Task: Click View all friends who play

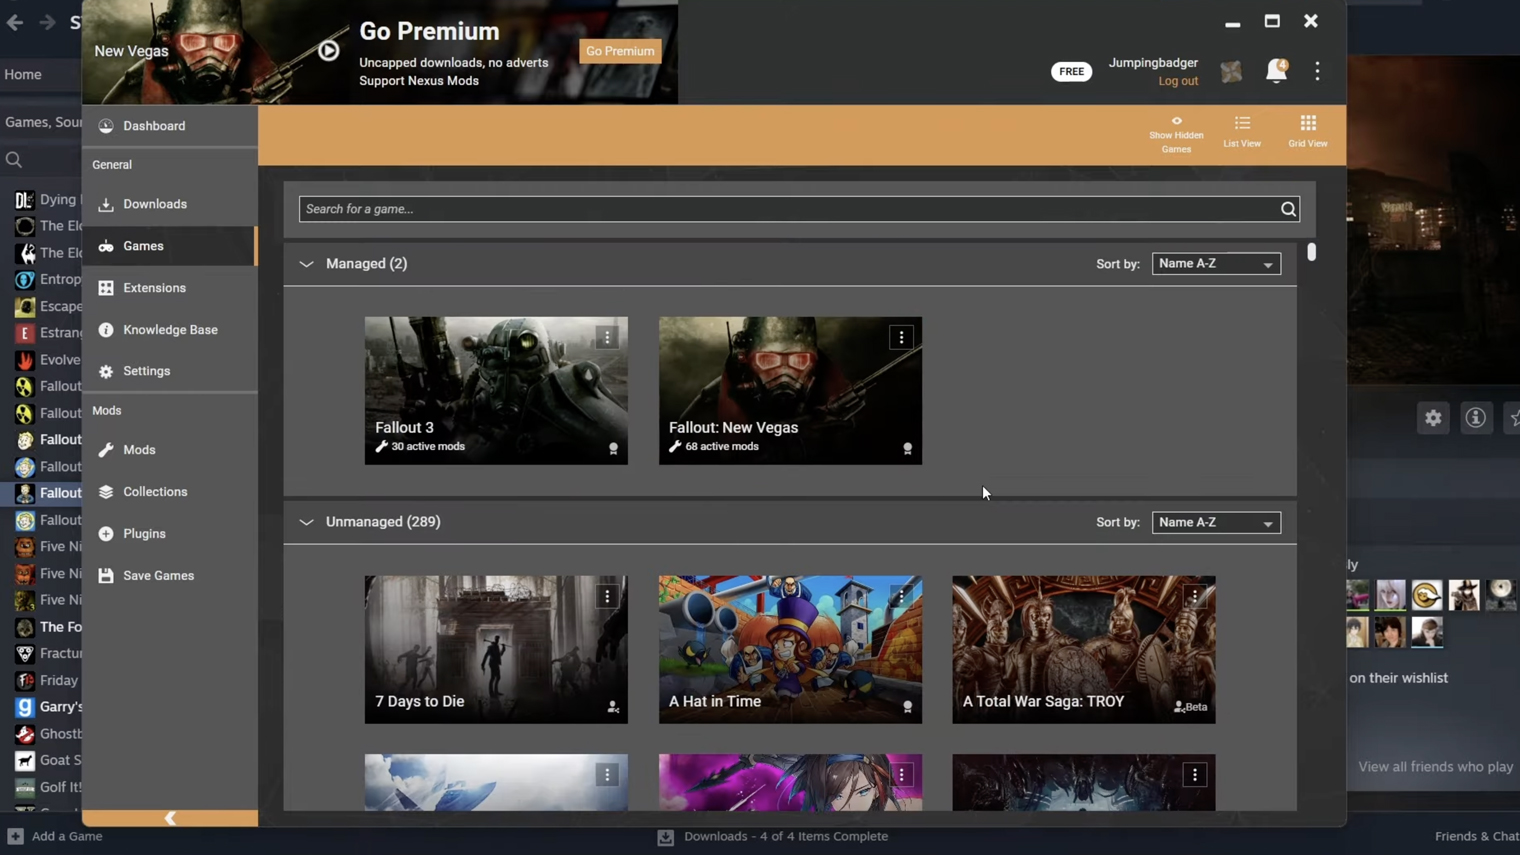Action: pyautogui.click(x=1435, y=767)
